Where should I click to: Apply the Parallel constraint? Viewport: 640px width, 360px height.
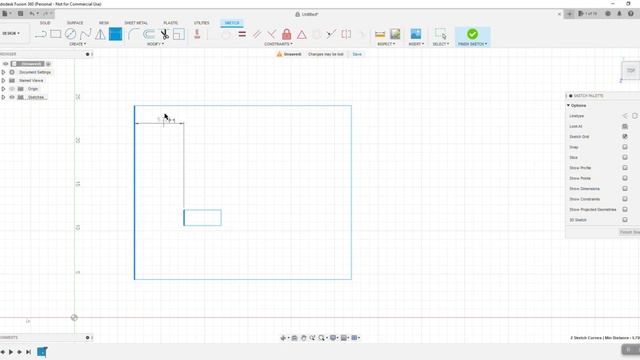tap(257, 34)
